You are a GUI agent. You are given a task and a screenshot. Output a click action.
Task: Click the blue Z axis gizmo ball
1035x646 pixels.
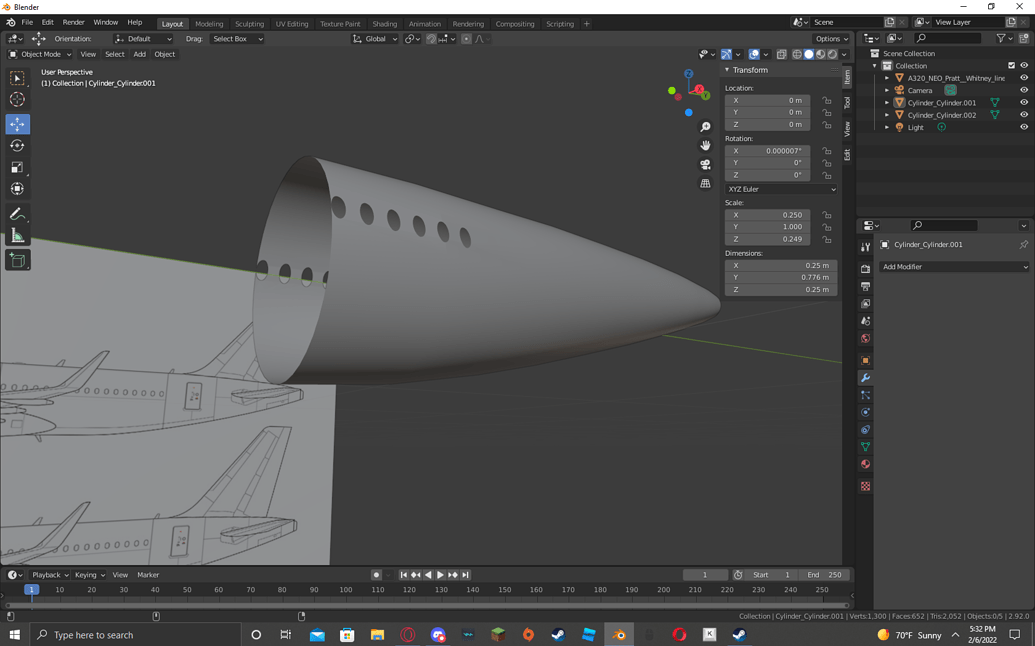pyautogui.click(x=688, y=74)
